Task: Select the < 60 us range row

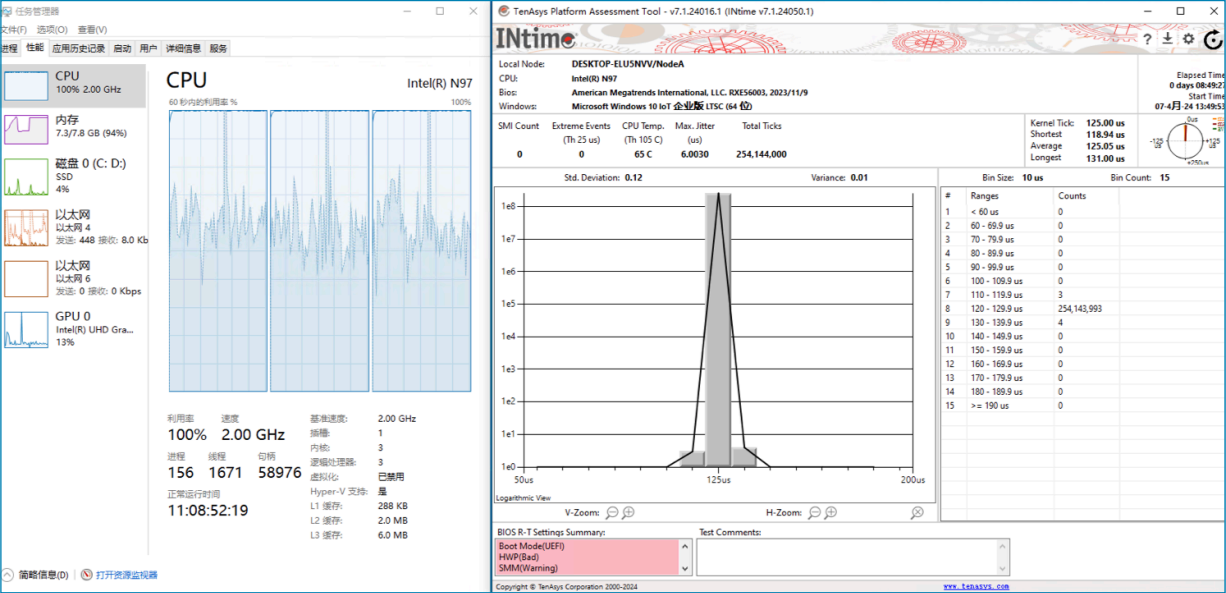Action: tap(1083, 212)
